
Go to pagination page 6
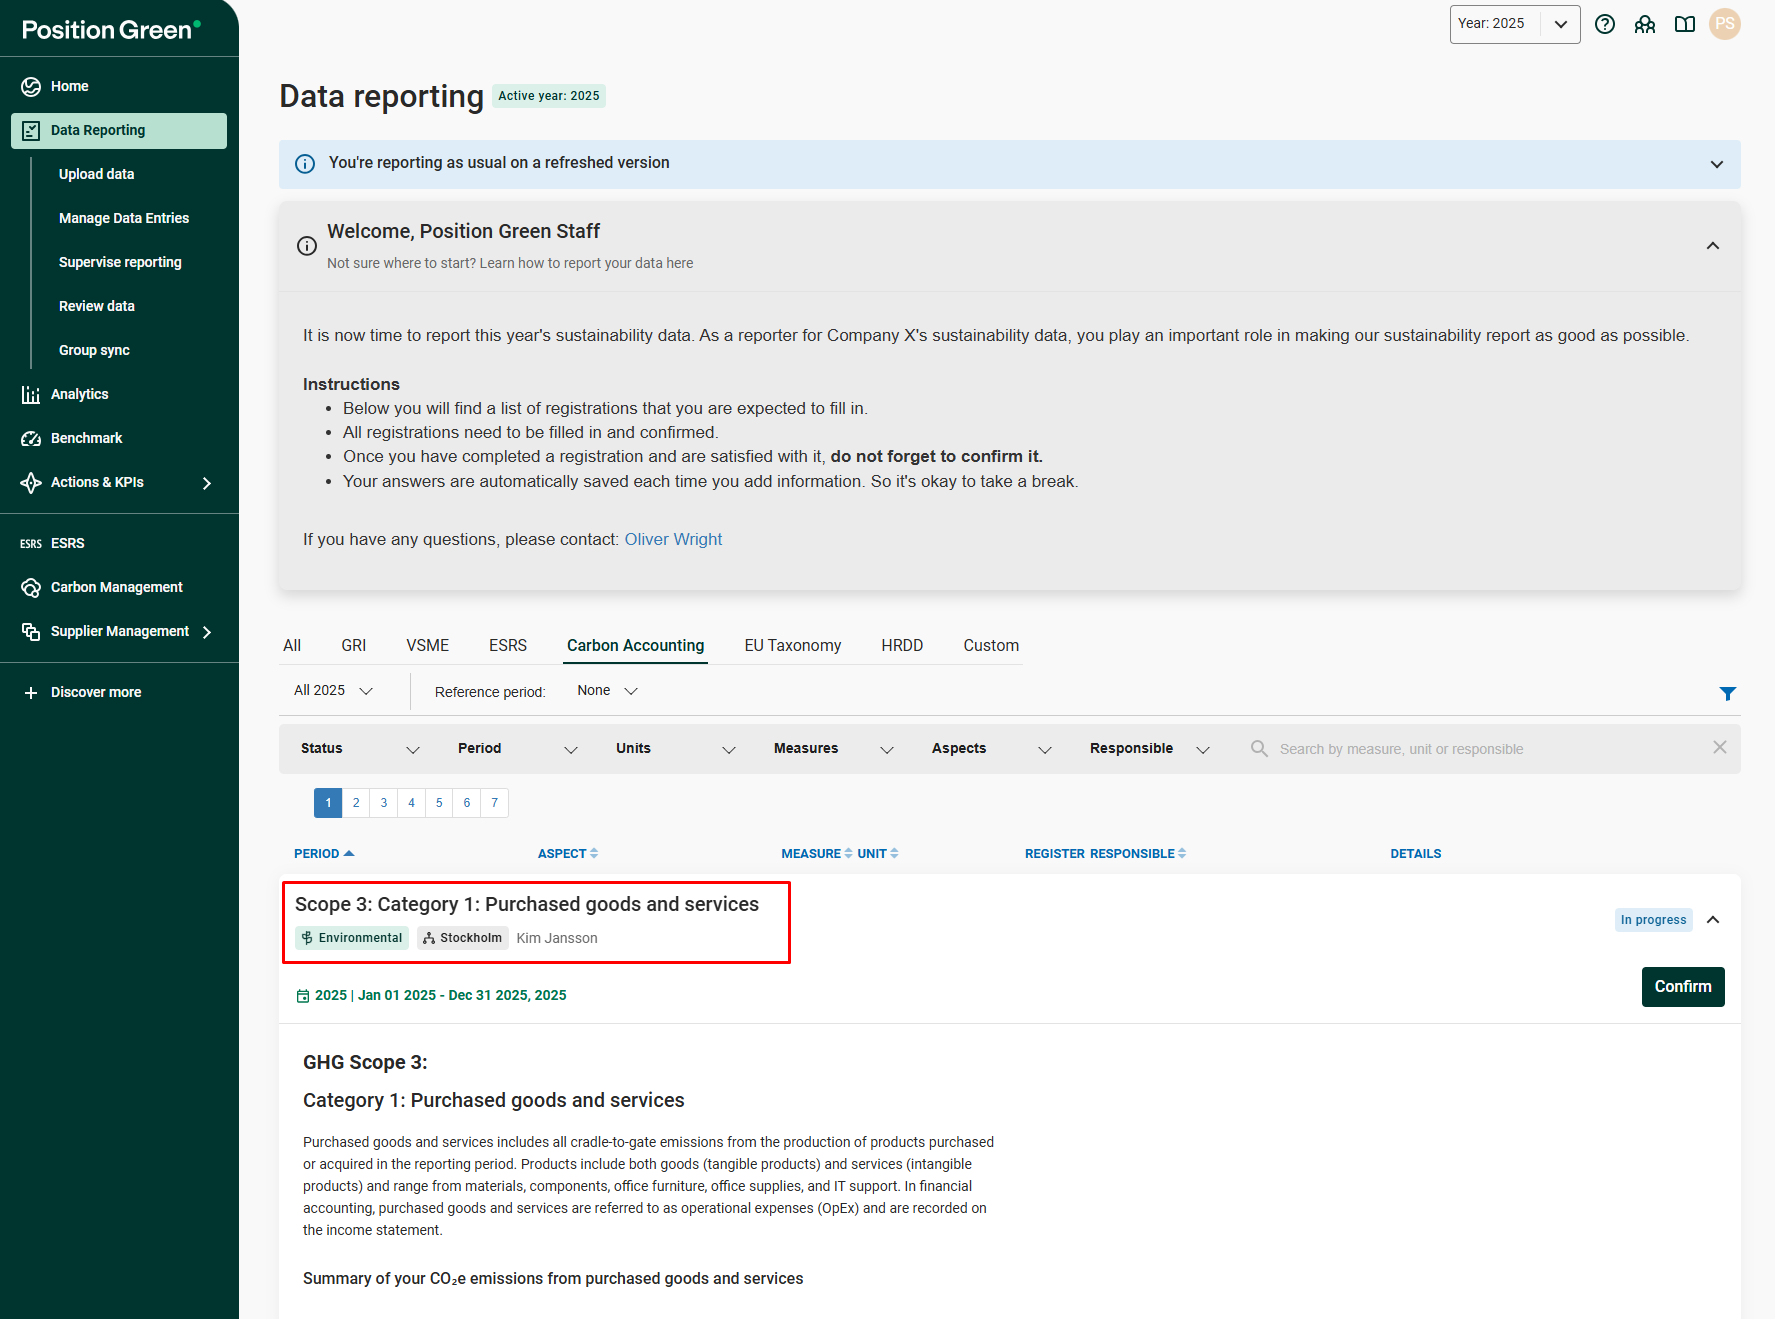click(x=467, y=803)
